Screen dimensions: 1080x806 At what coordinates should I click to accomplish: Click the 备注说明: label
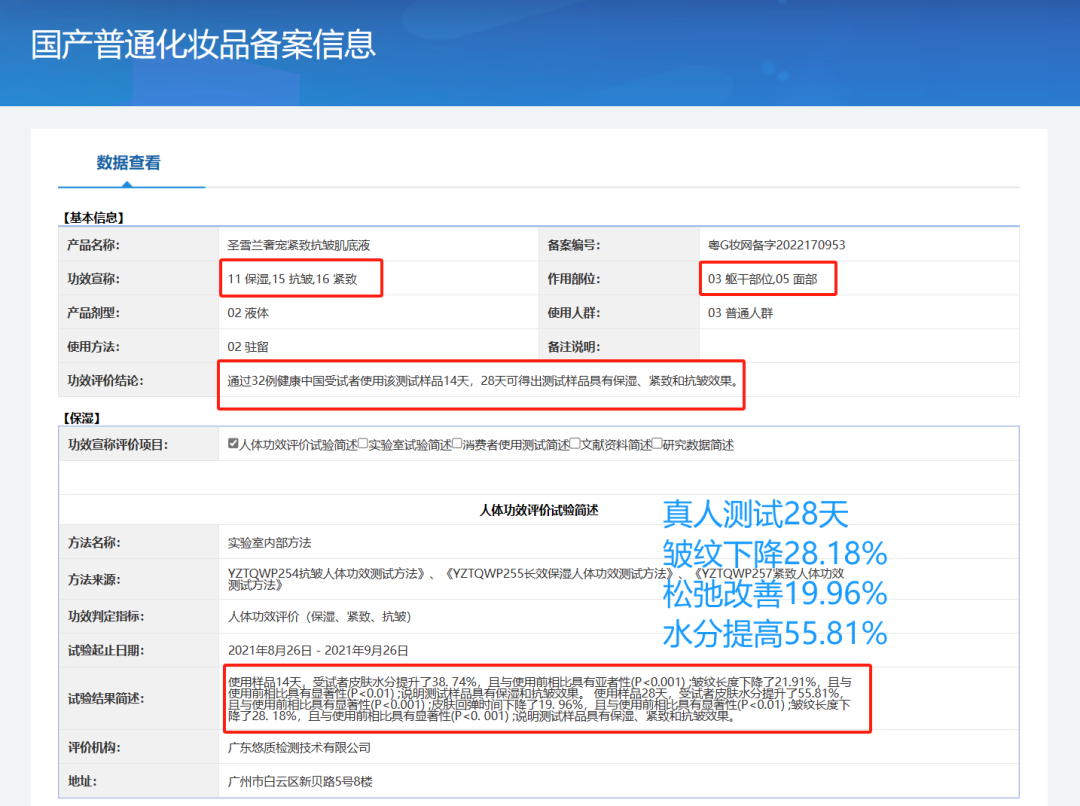[x=574, y=347]
